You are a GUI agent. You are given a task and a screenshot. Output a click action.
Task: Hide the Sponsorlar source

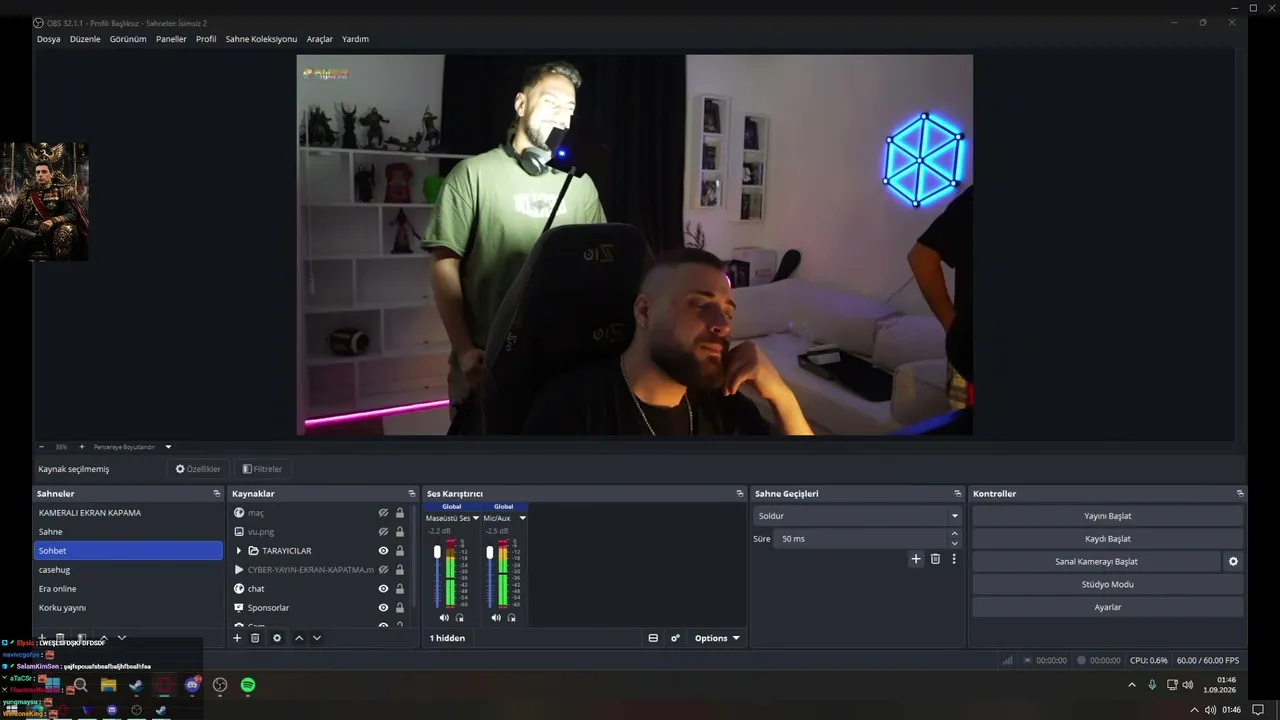pyautogui.click(x=383, y=608)
